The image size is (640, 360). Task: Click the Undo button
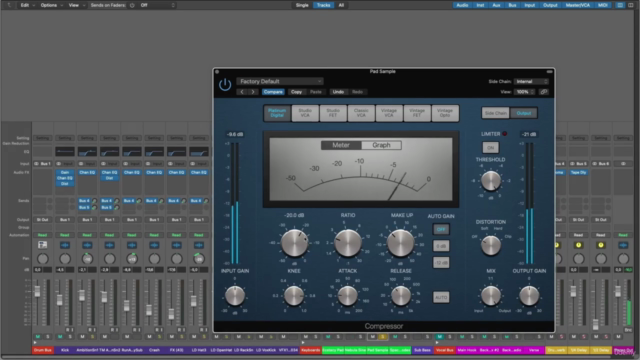tap(338, 92)
